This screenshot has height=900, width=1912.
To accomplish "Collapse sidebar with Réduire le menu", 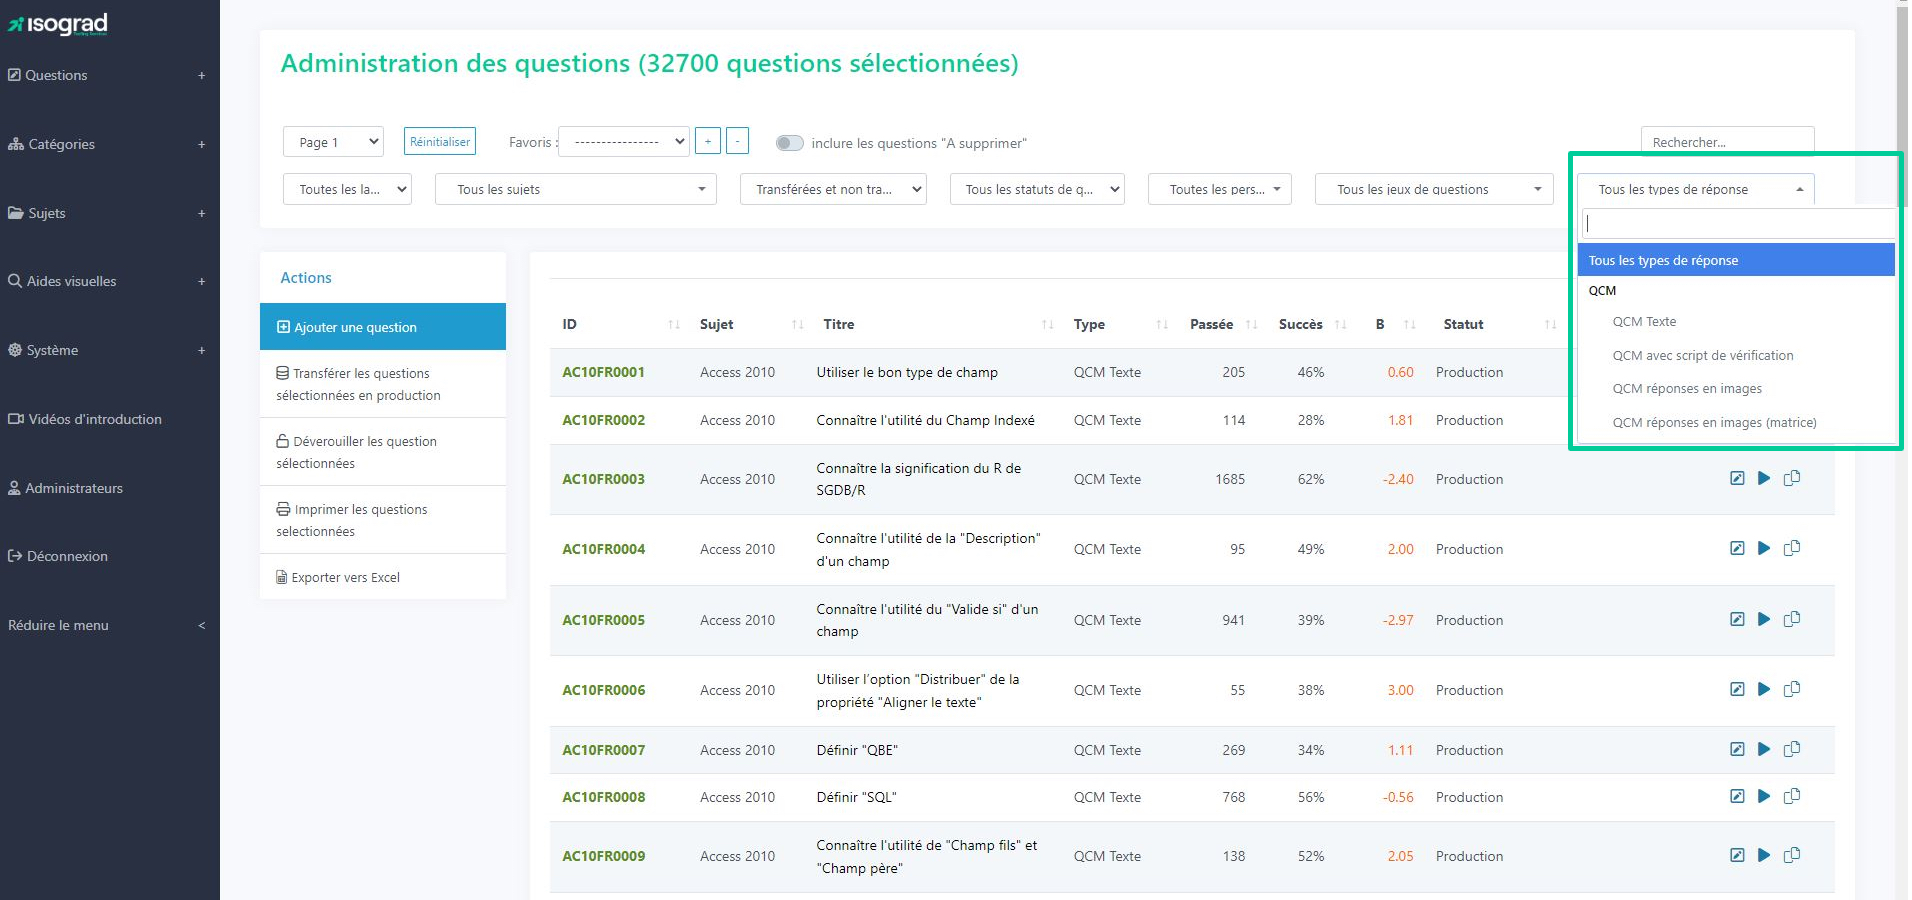I will pyautogui.click(x=106, y=625).
